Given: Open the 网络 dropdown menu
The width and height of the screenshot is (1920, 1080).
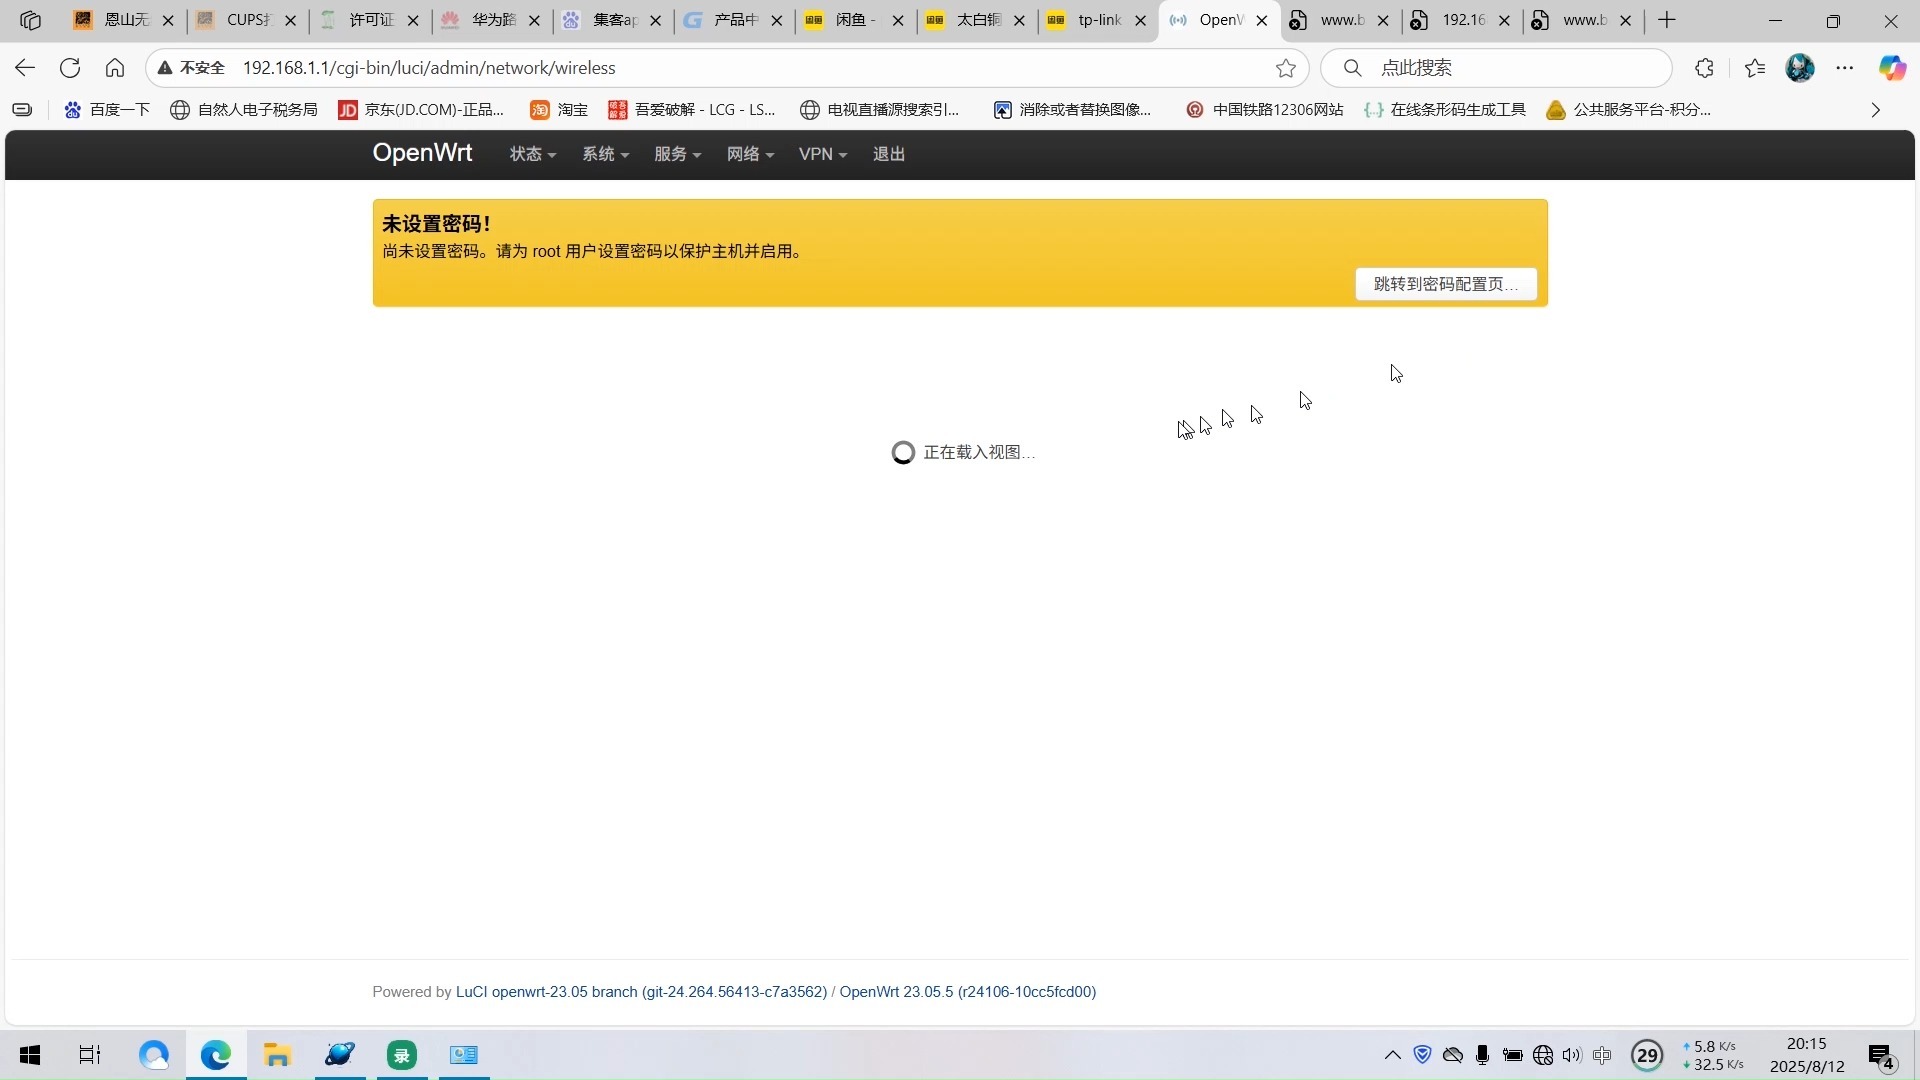Looking at the screenshot, I should (x=749, y=154).
